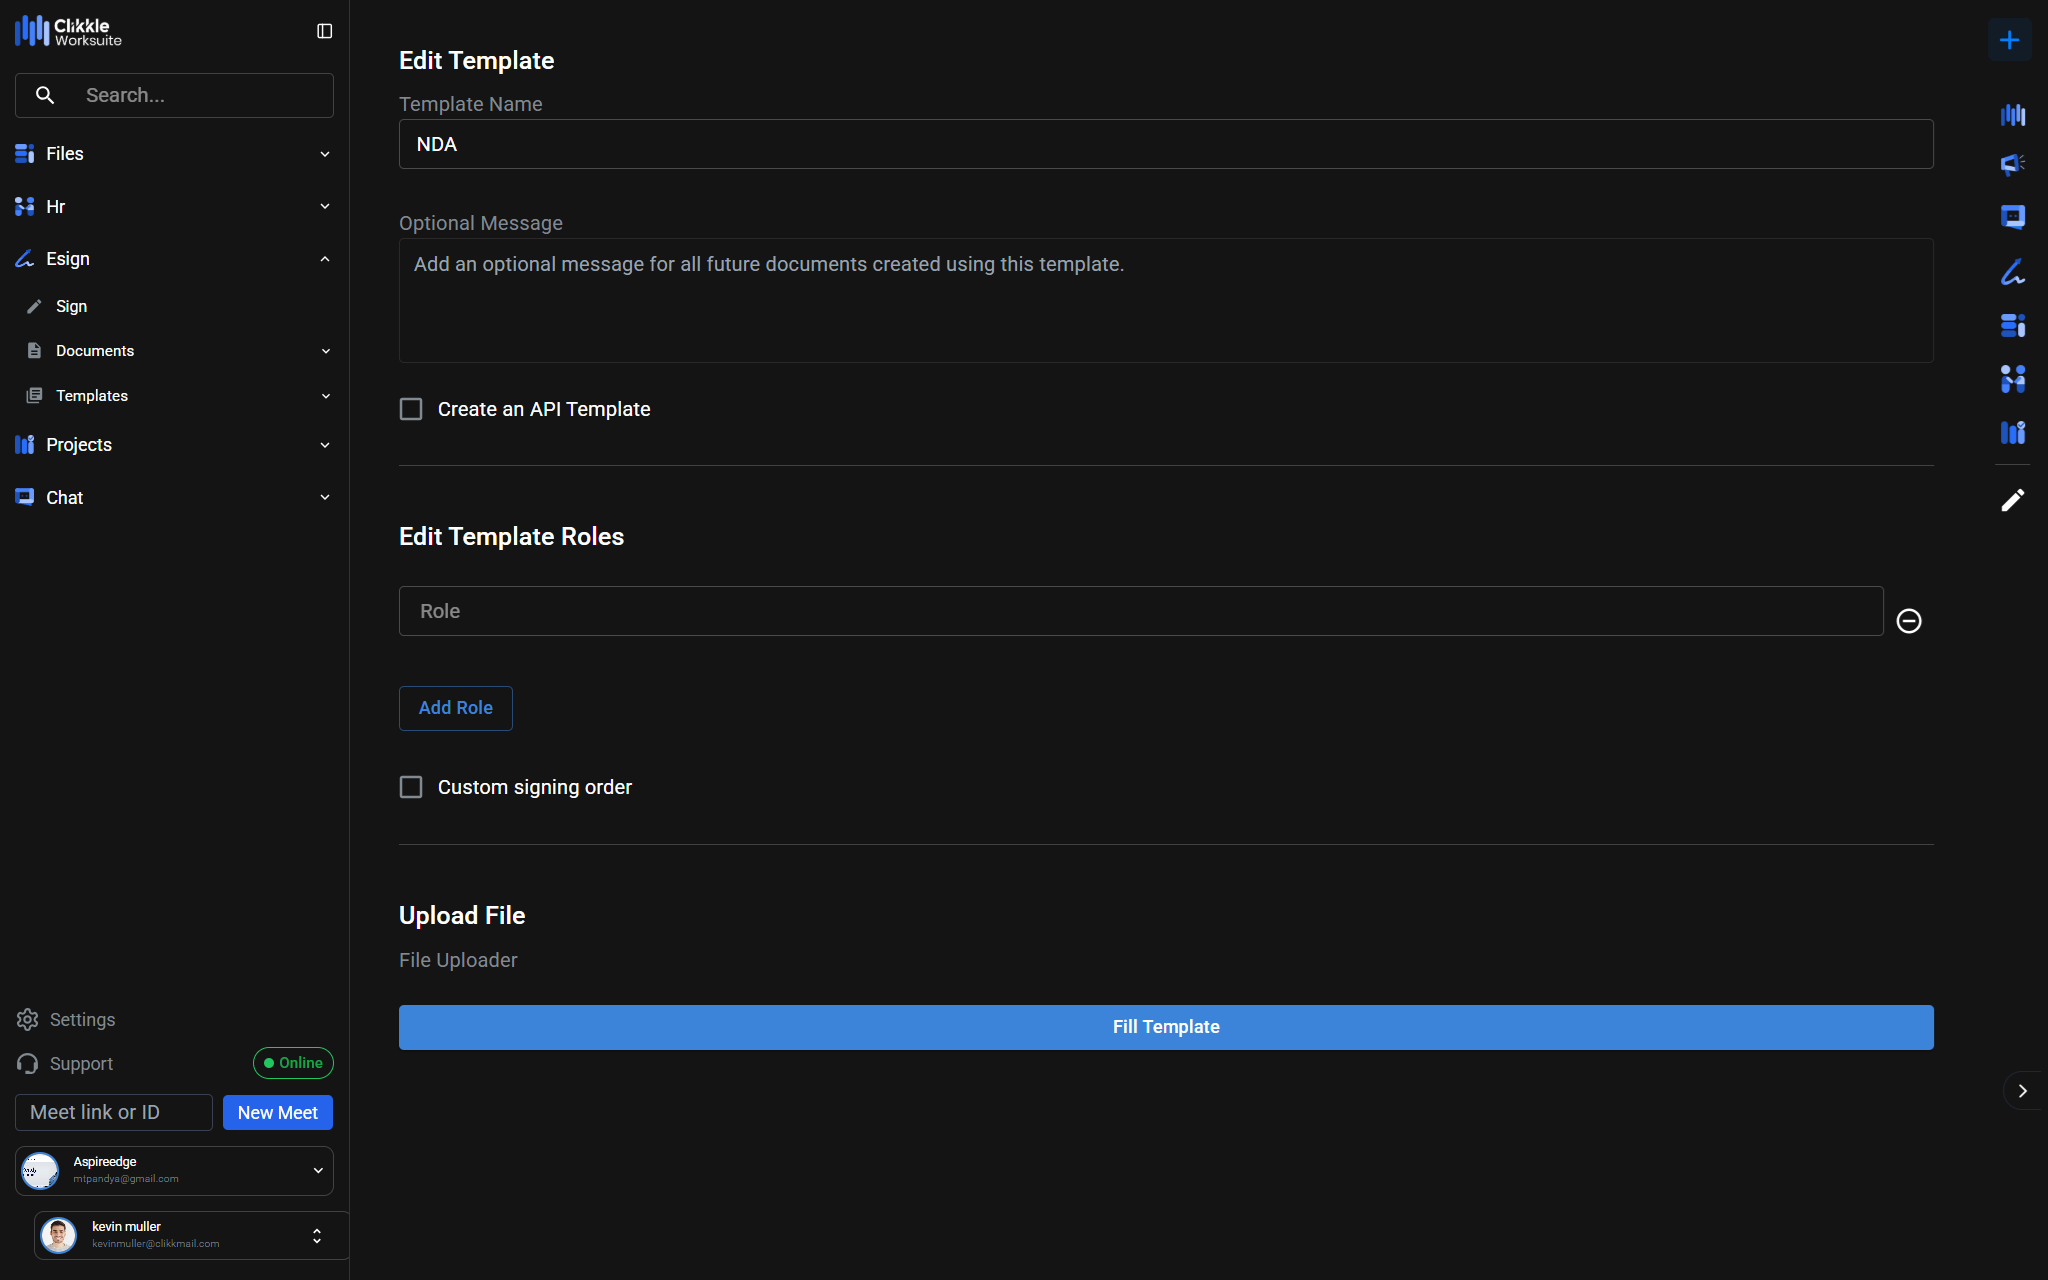Click the chat monitor icon in right rail

click(x=2012, y=217)
